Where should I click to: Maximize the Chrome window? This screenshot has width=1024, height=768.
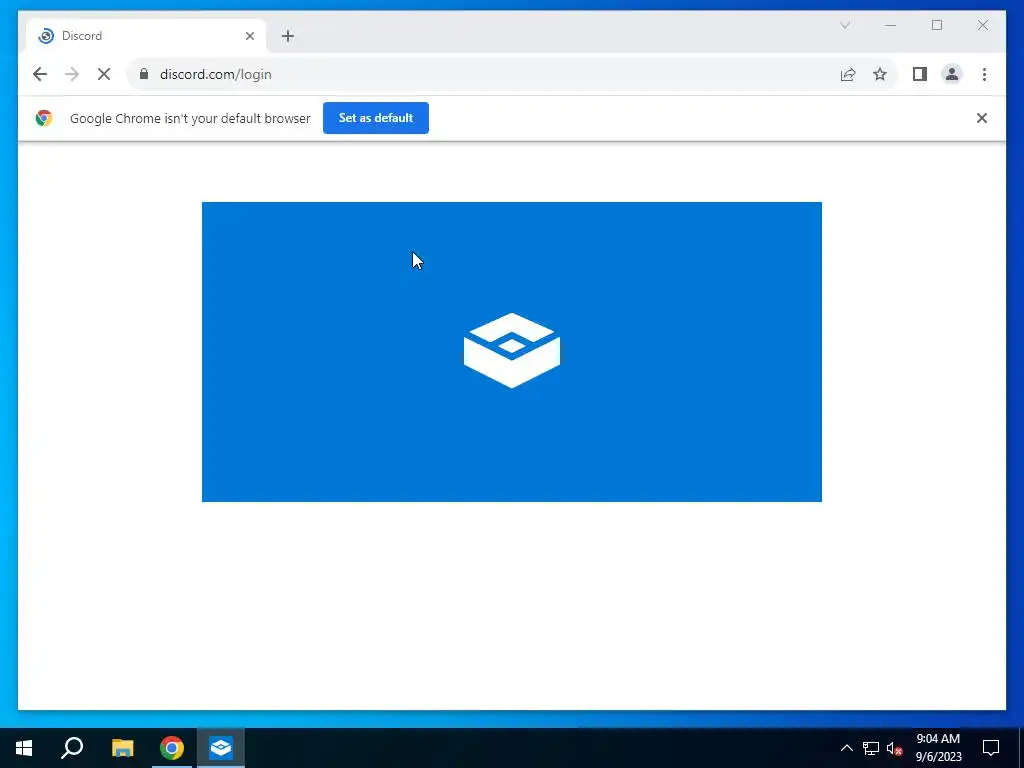pyautogui.click(x=936, y=25)
